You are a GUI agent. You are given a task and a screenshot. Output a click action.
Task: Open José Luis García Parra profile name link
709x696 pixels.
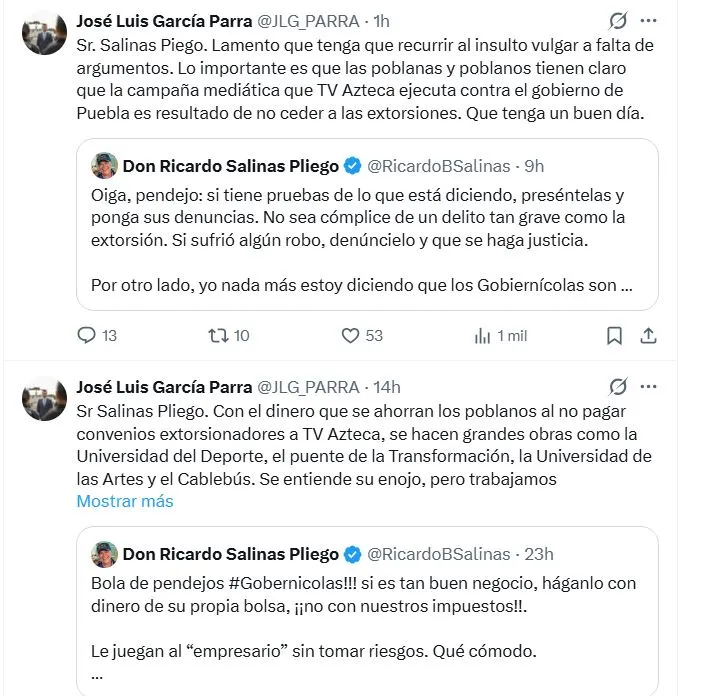coord(164,21)
